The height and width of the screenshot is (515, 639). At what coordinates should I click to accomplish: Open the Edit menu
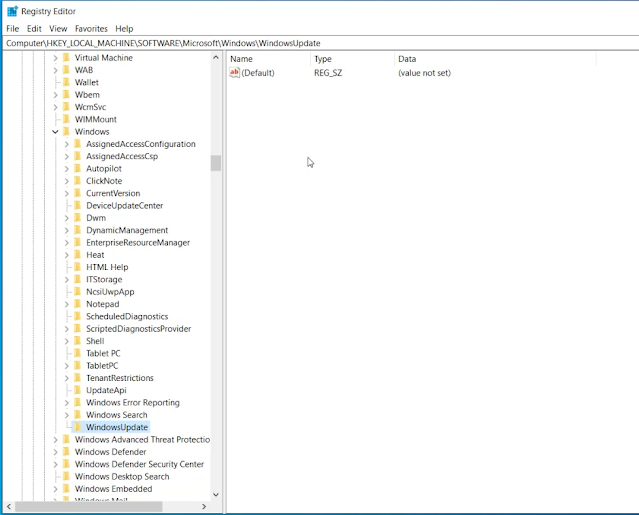[34, 29]
